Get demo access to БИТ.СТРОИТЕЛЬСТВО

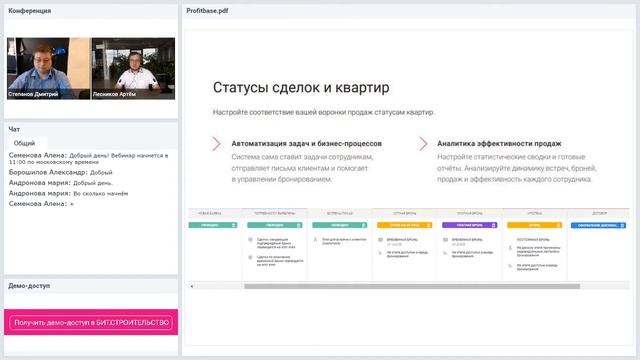pos(91,322)
